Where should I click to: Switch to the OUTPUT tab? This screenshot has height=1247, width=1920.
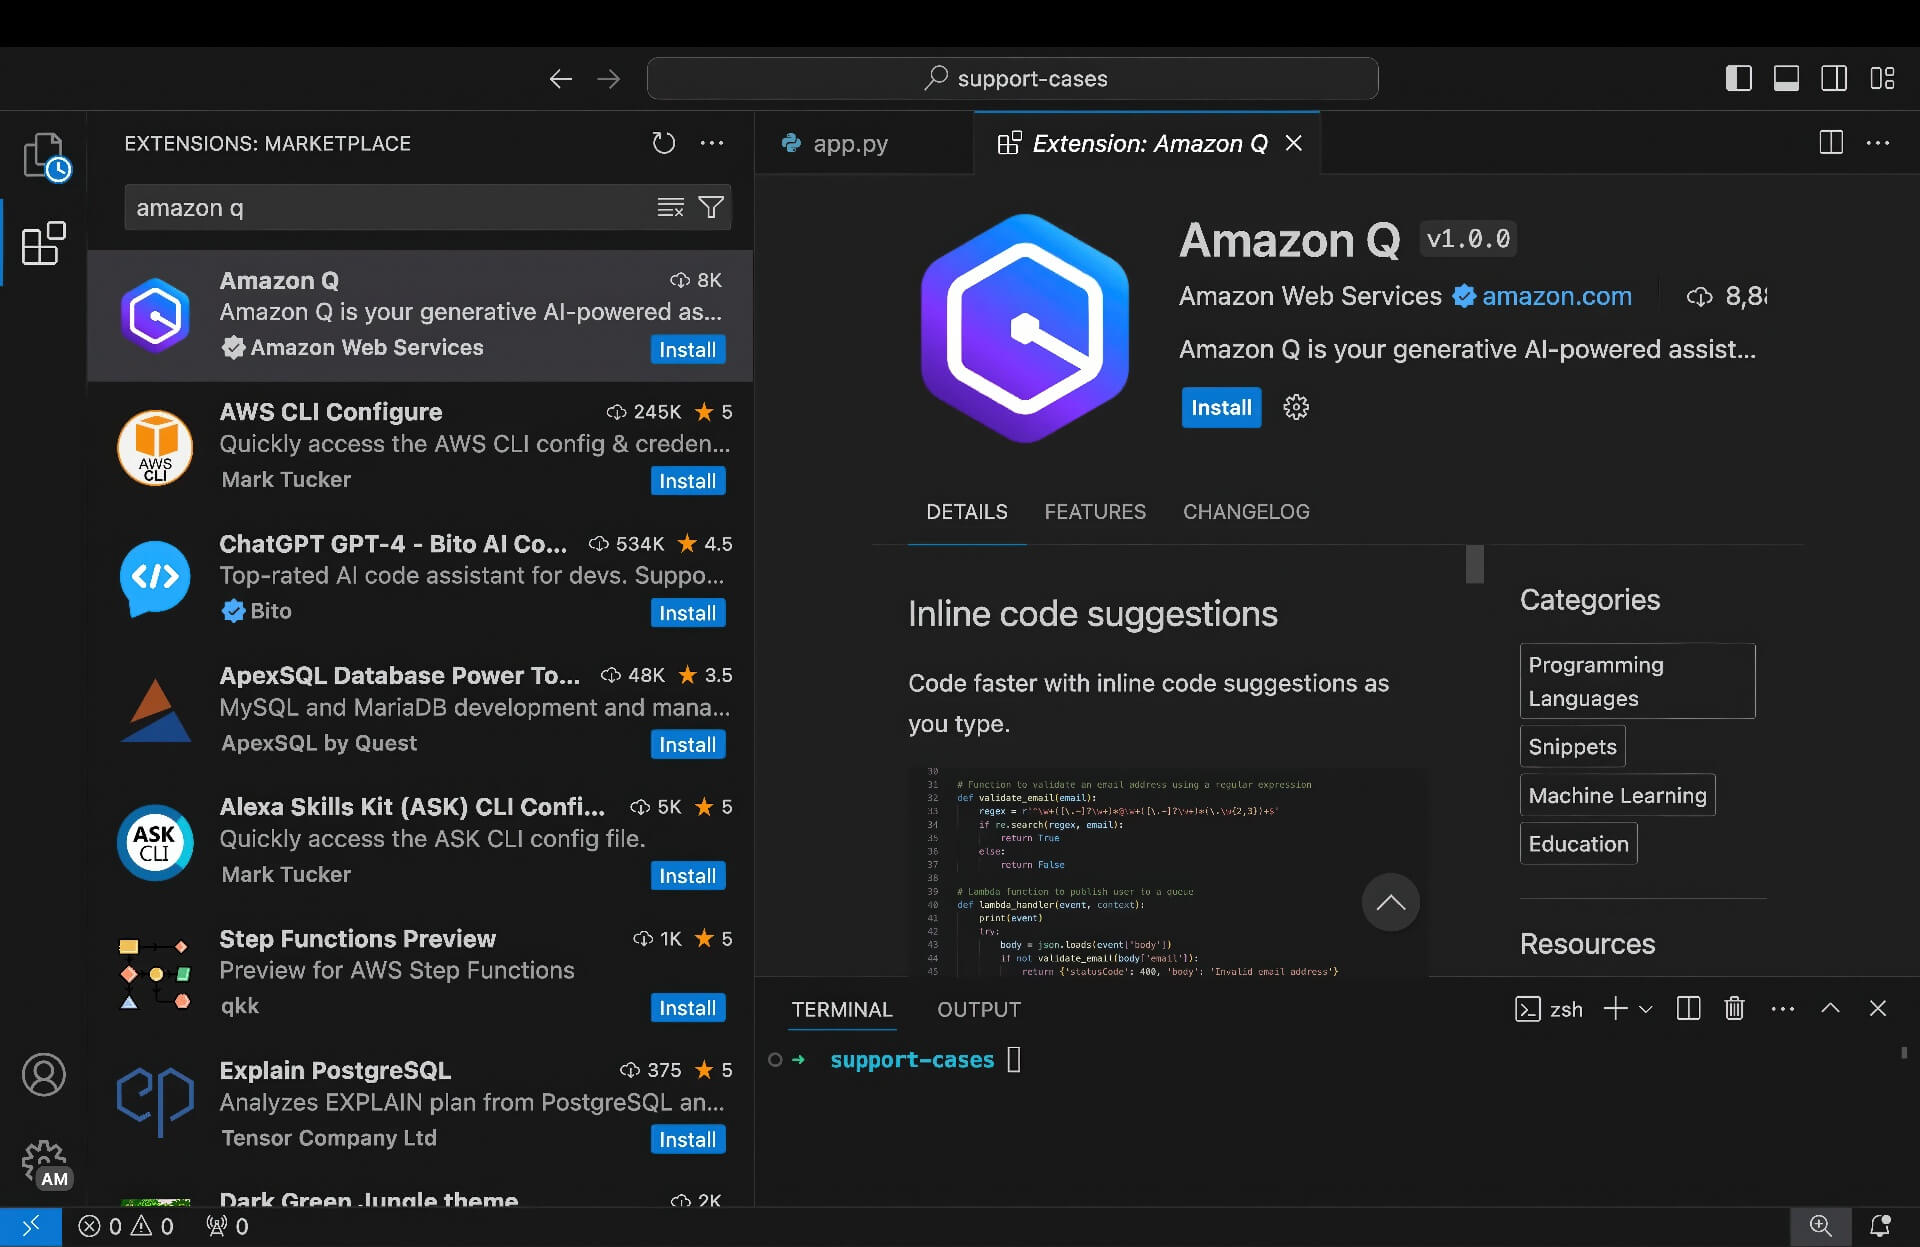(979, 1009)
